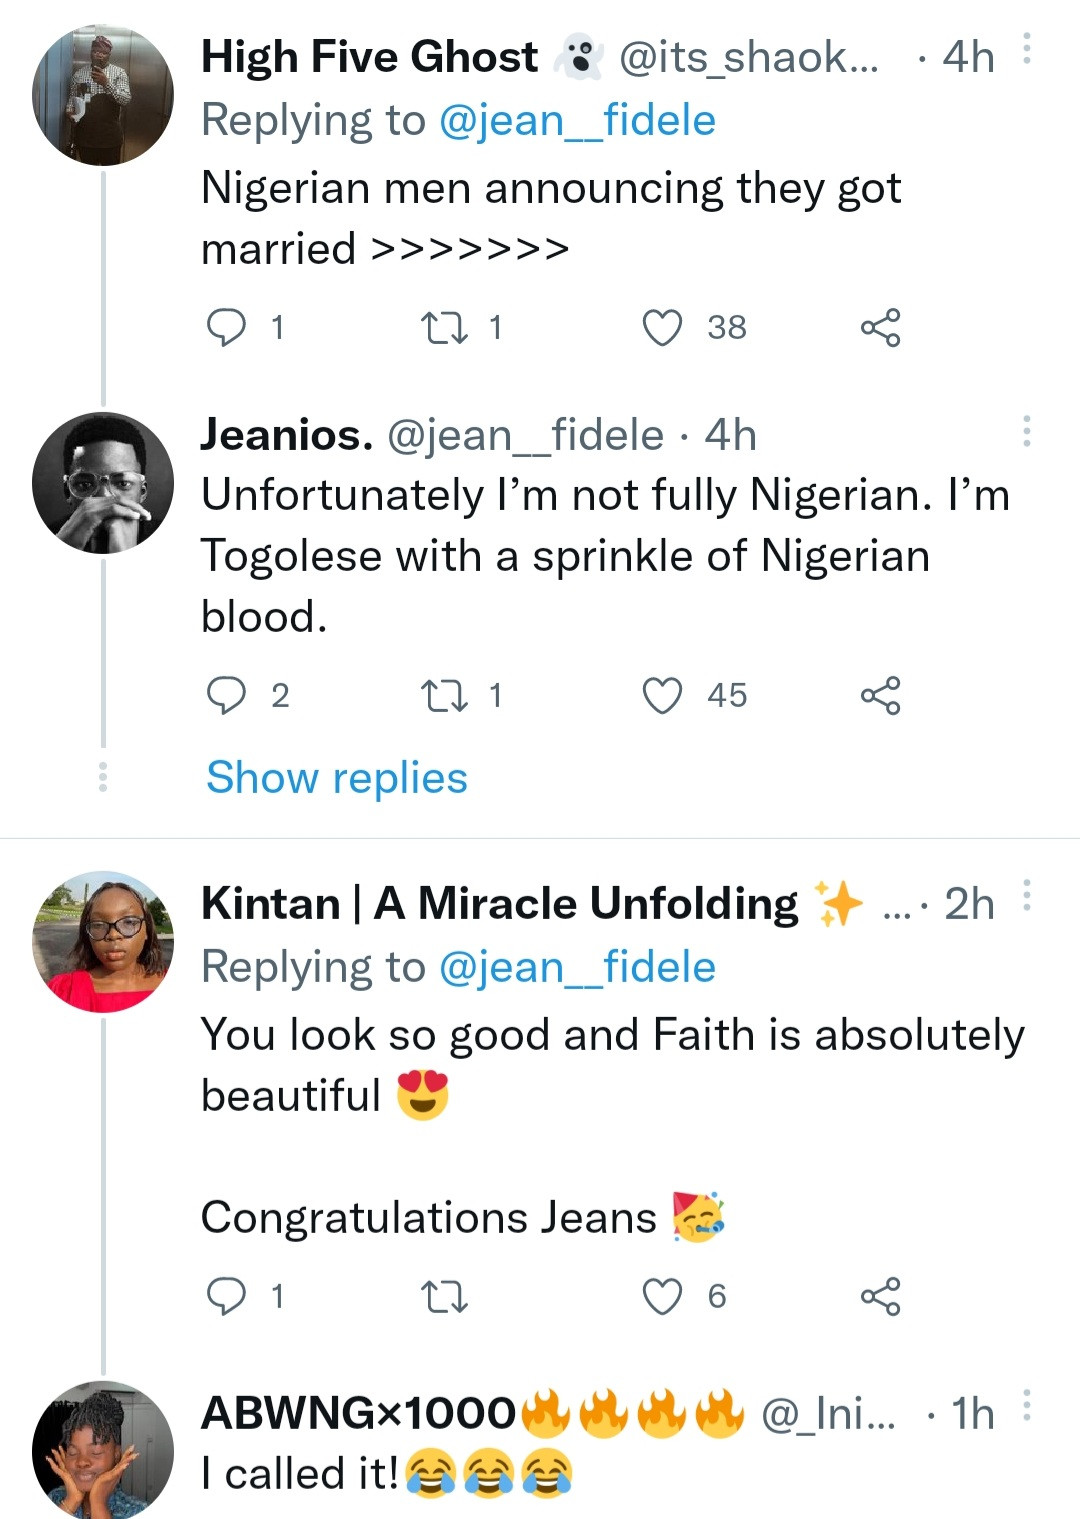1080x1519 pixels.
Task: Like Kintan's tweet with 6 likes
Action: point(662,1296)
